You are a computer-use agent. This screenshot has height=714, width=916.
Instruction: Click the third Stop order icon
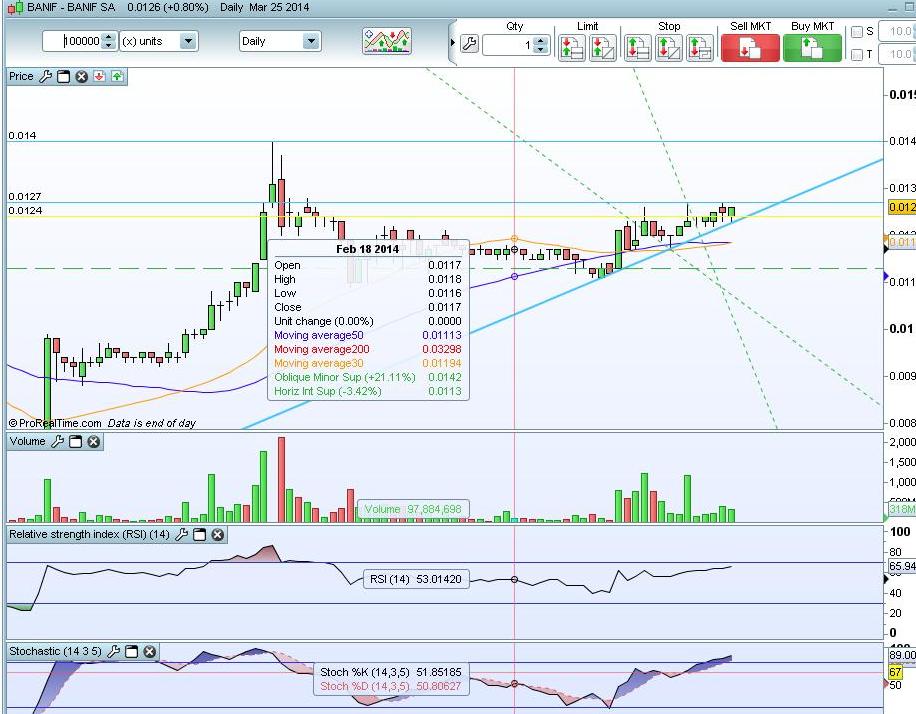pos(700,48)
